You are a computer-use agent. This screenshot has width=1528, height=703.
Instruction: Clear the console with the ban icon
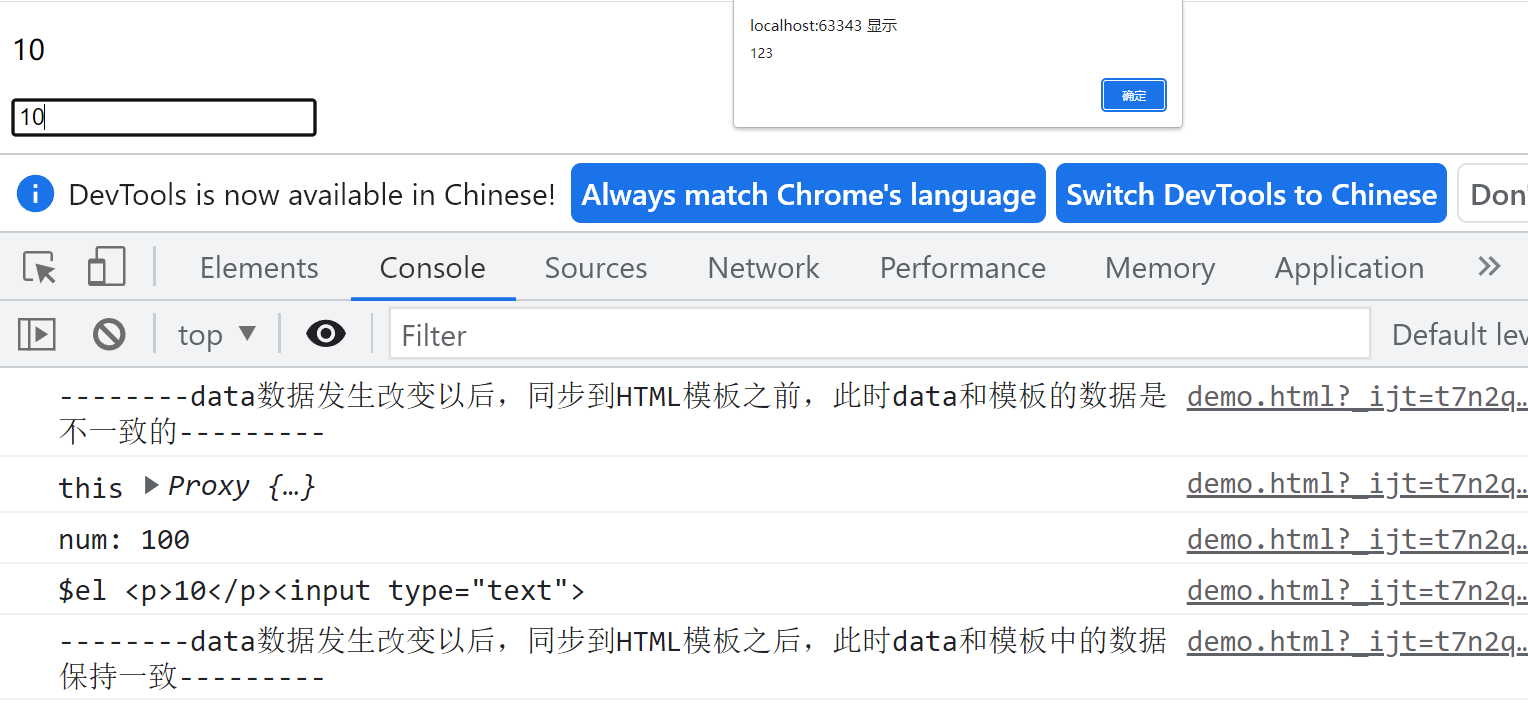pyautogui.click(x=109, y=334)
